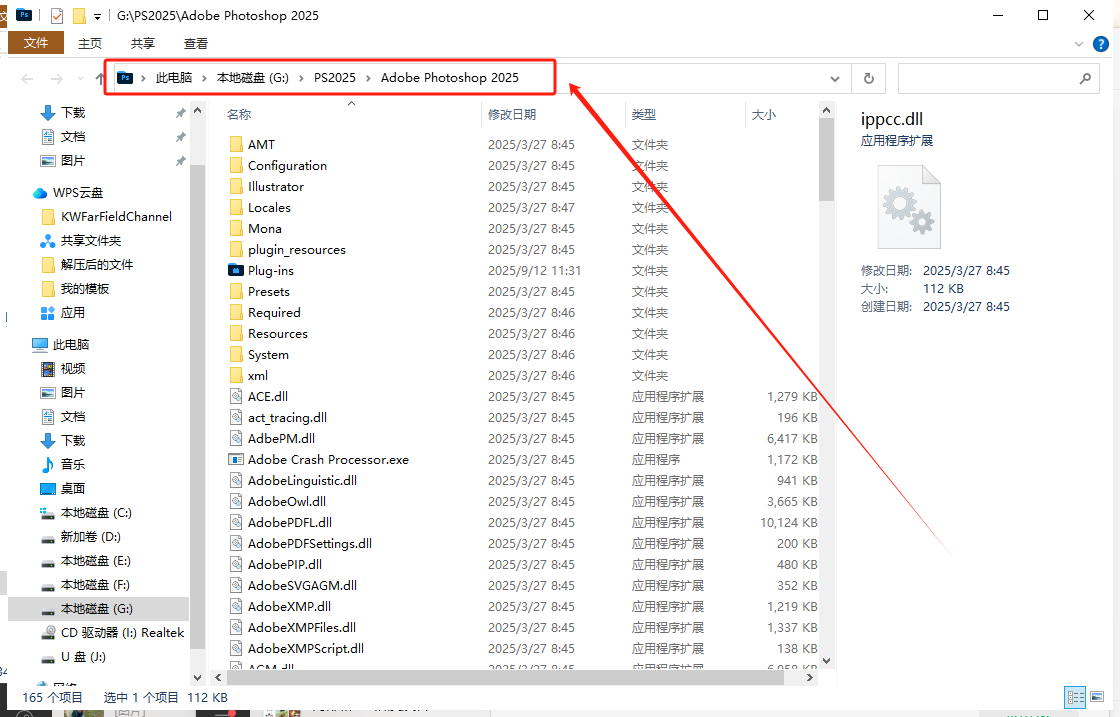The height and width of the screenshot is (717, 1120).
Task: Click the ACE.dll file icon
Action: [236, 396]
